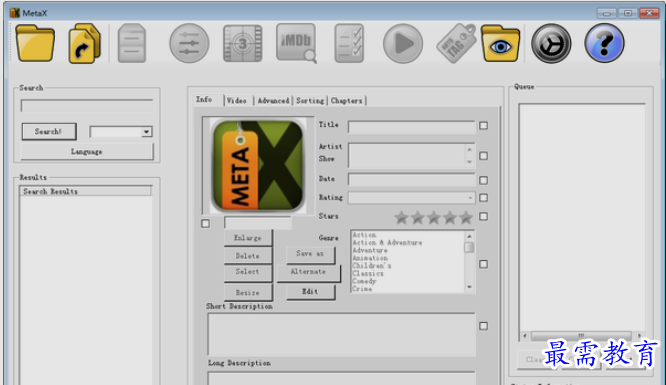Click the Enlarge artwork button
The width and height of the screenshot is (666, 385).
[248, 238]
